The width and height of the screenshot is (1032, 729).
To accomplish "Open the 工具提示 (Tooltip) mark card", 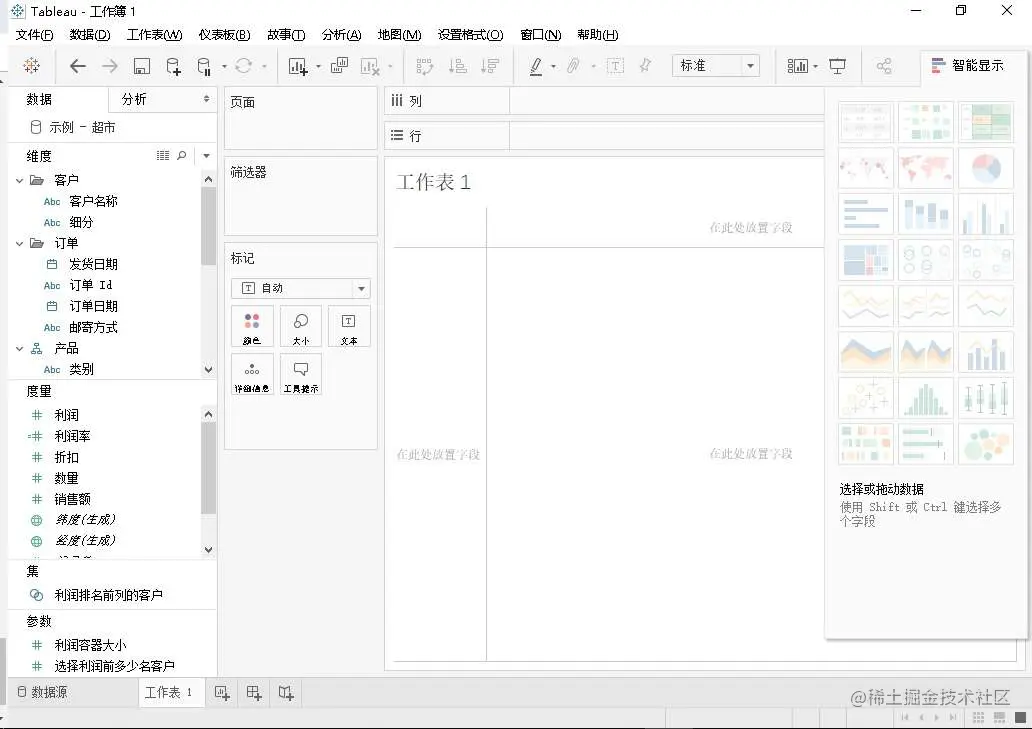I will coord(300,373).
